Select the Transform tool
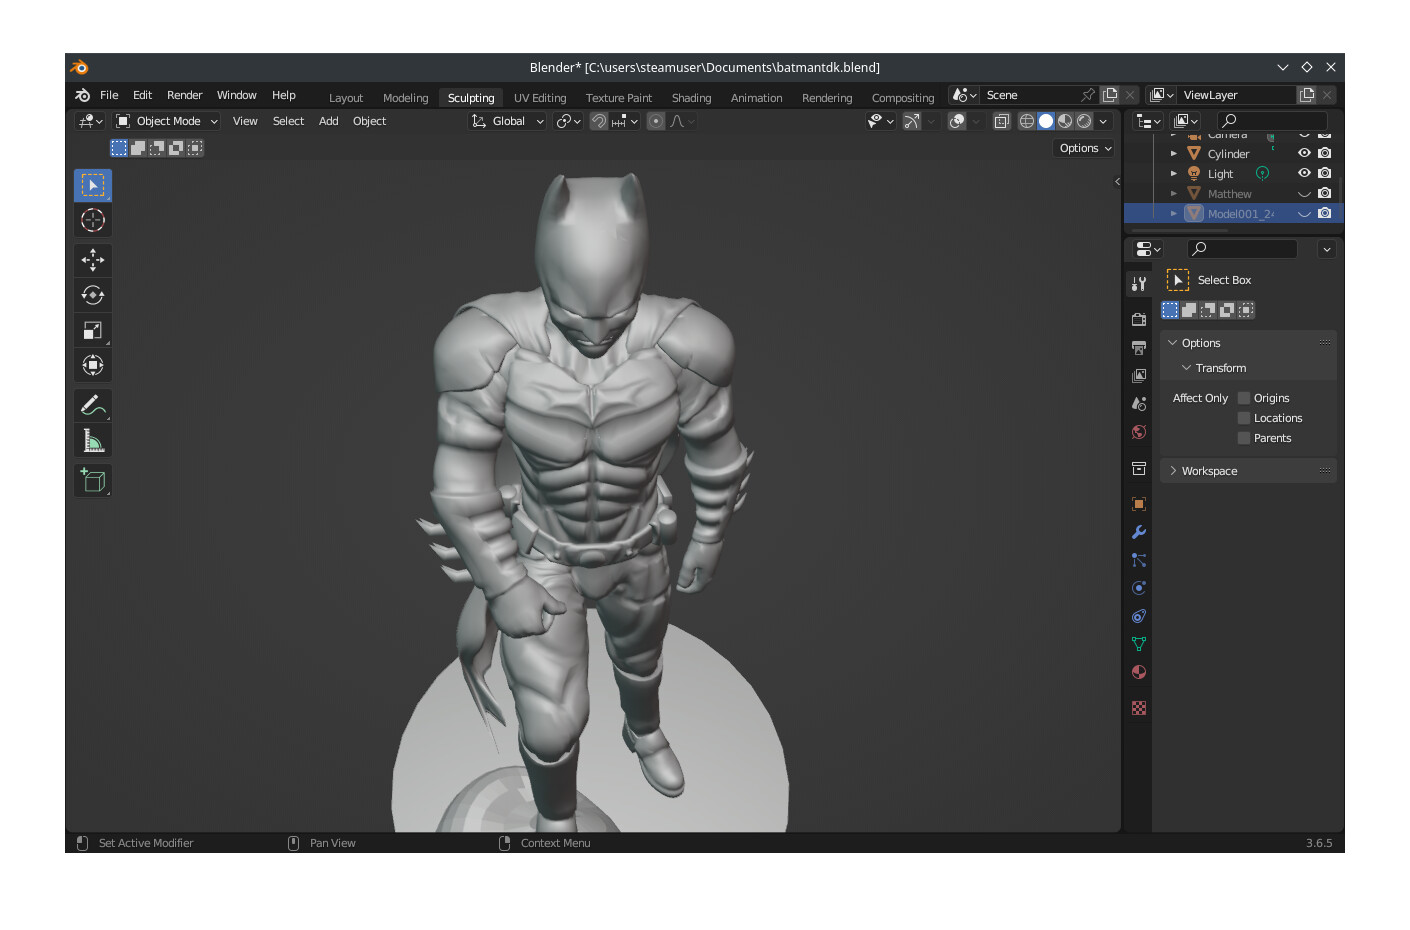Viewport: 1410px width, 930px height. (93, 365)
